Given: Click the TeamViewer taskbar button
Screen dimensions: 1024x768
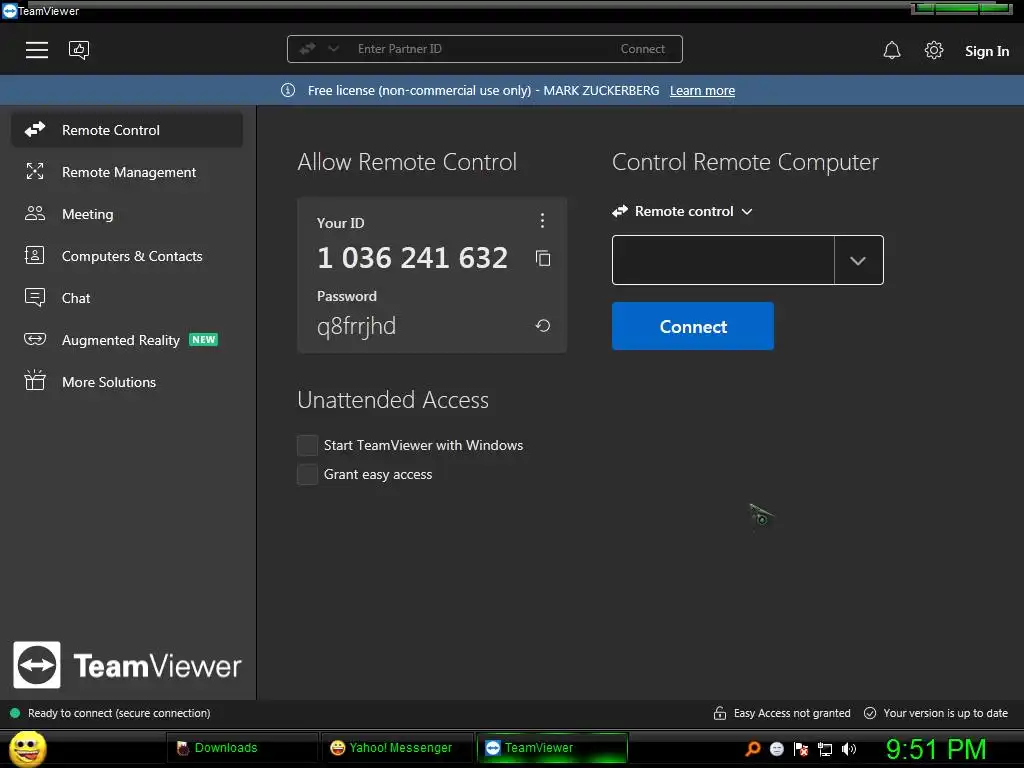Looking at the screenshot, I should coord(552,748).
